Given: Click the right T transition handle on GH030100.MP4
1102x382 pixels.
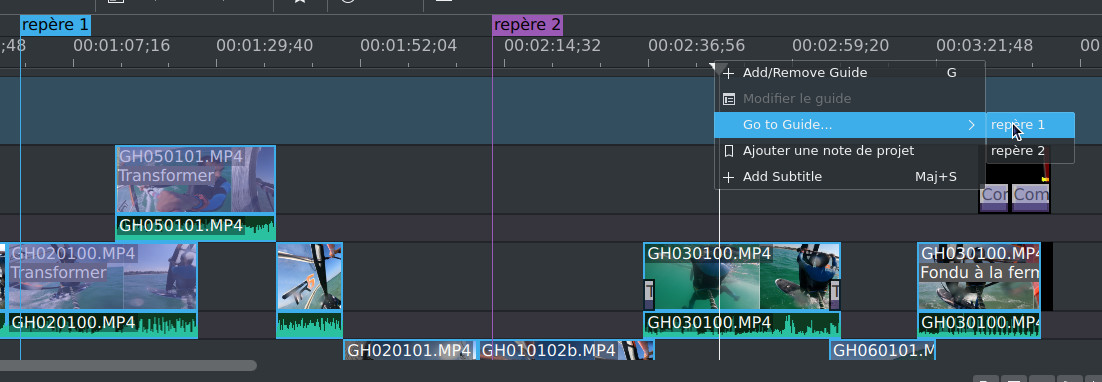Looking at the screenshot, I should click(835, 294).
